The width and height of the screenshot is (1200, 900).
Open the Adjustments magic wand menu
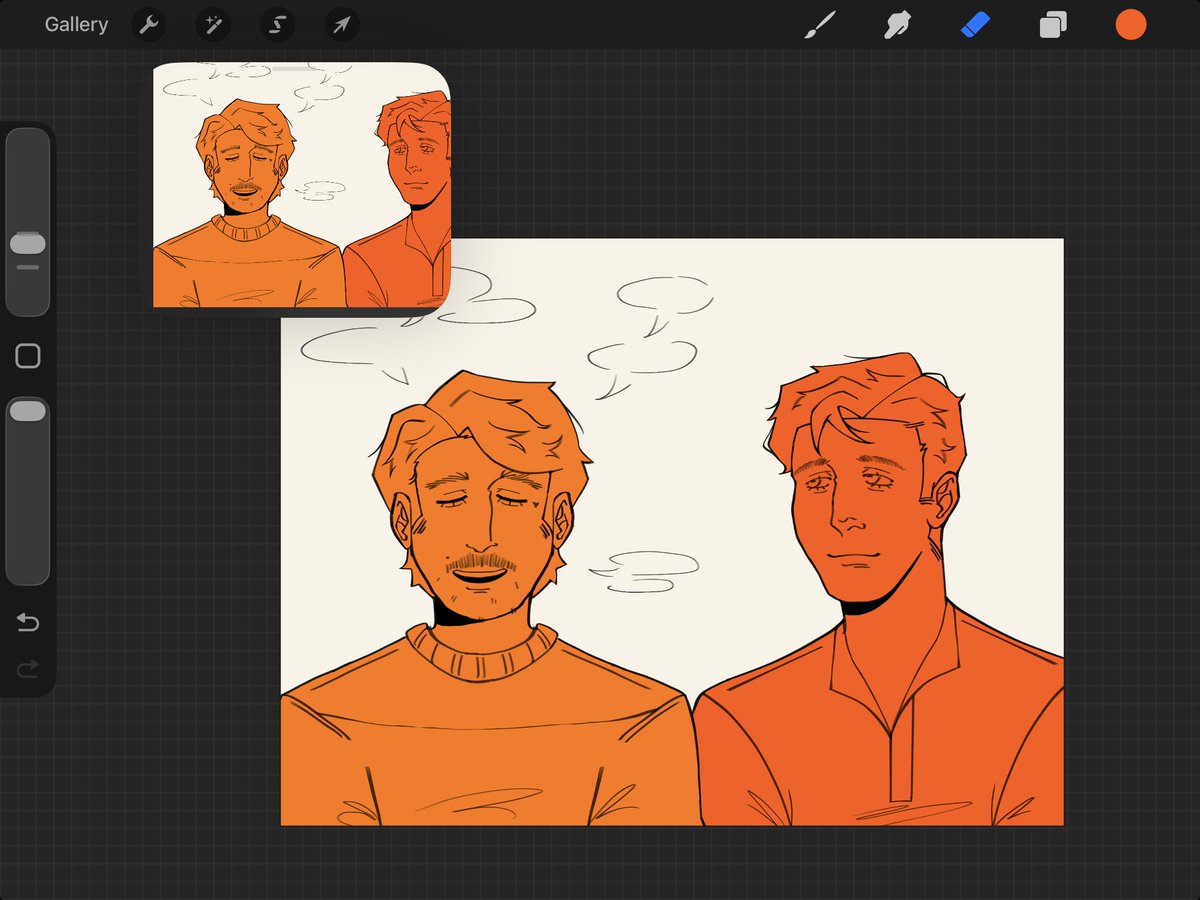click(x=213, y=25)
